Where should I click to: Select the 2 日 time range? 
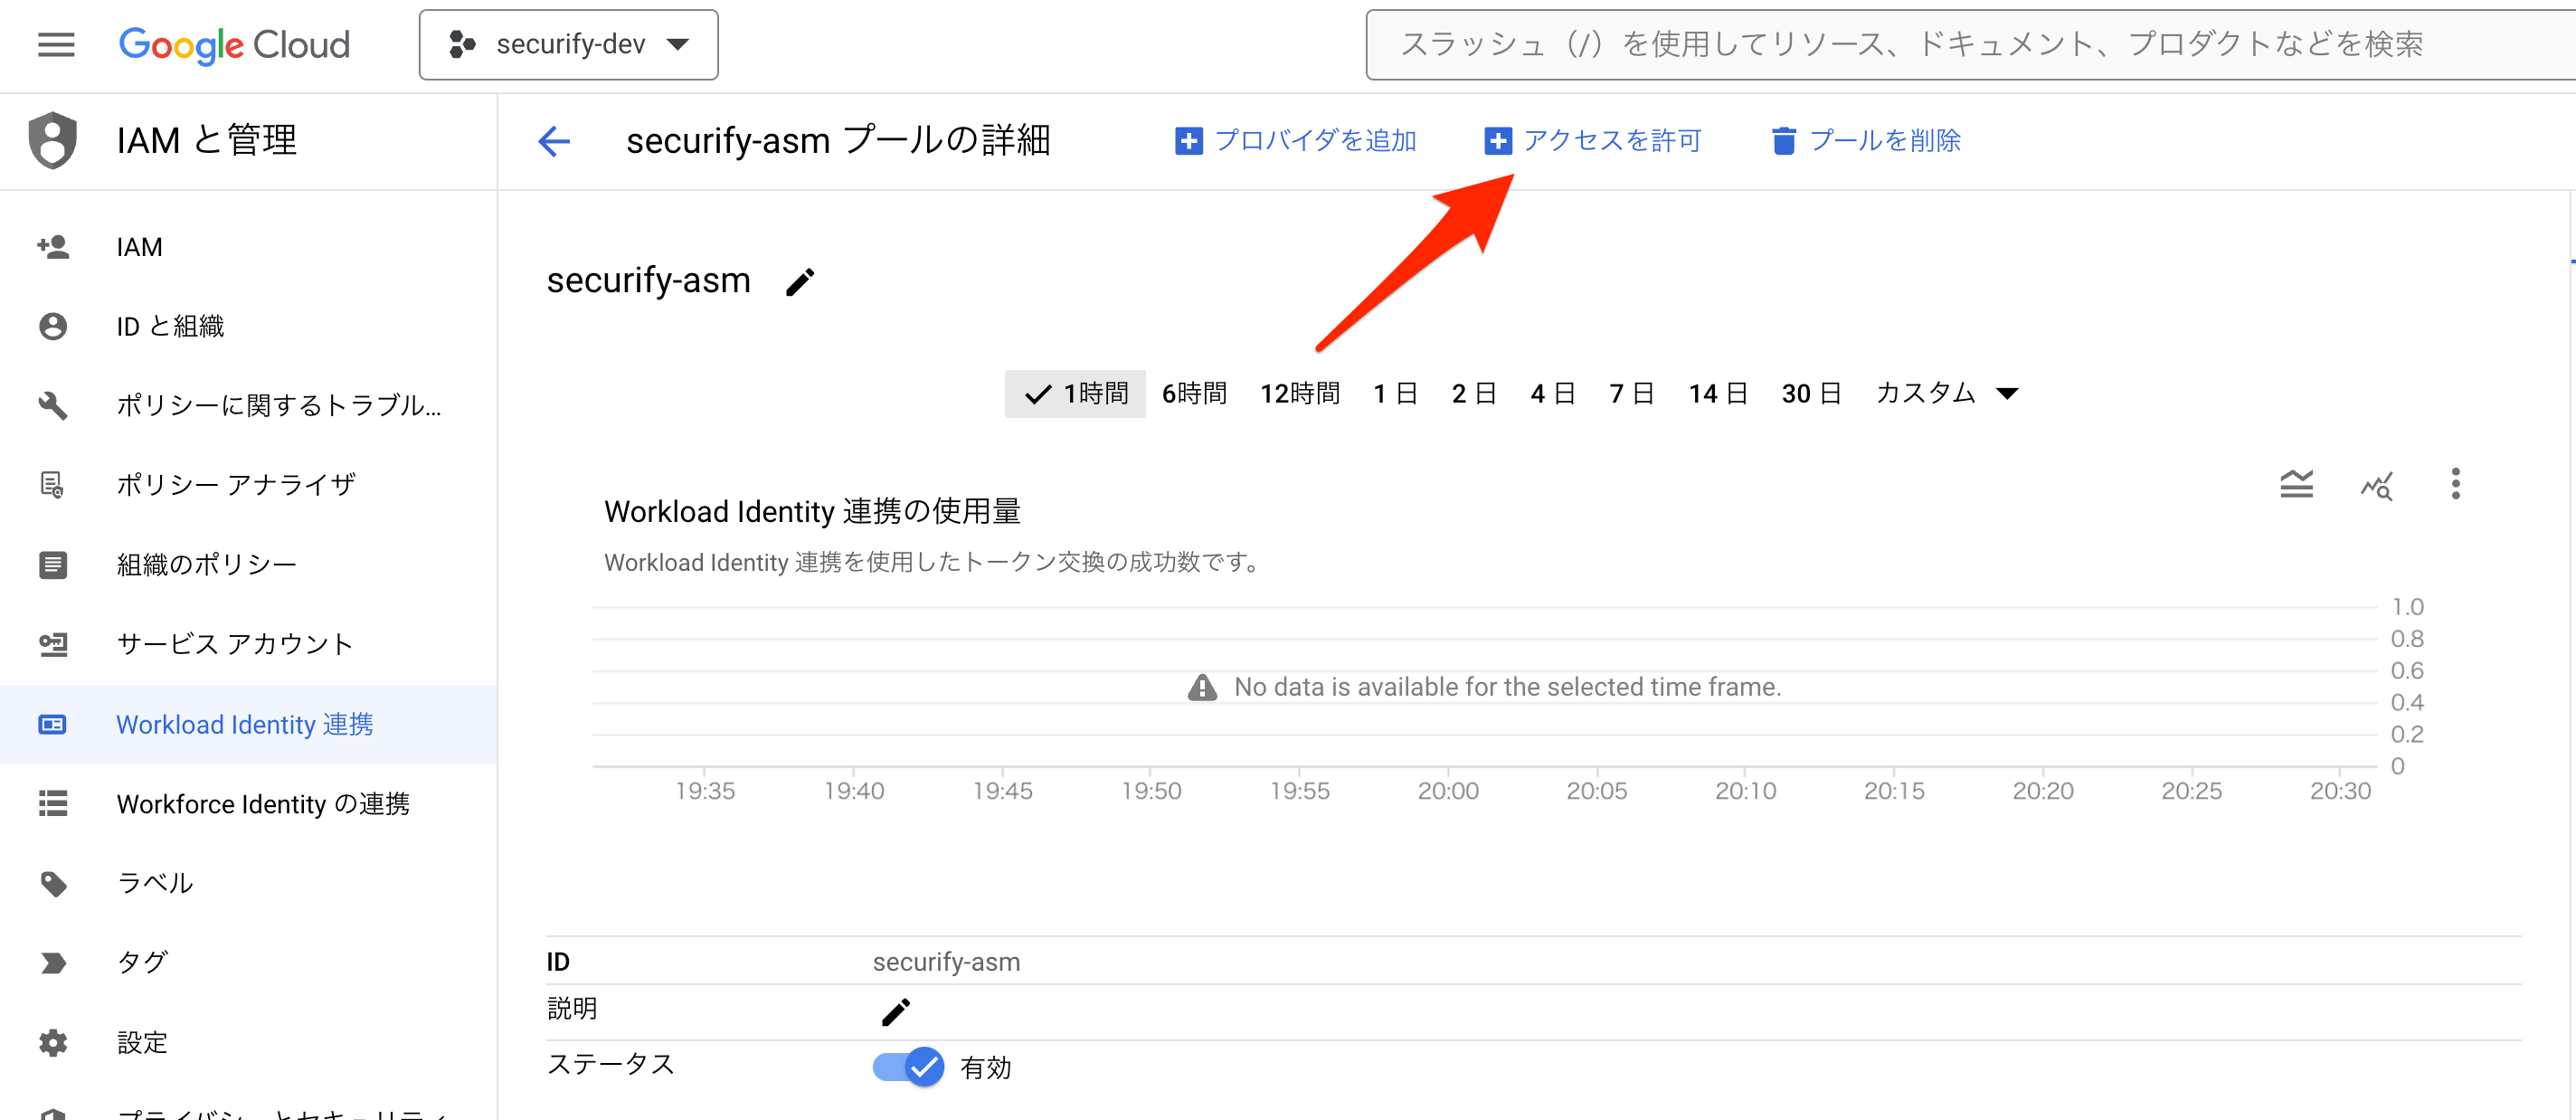click(x=1474, y=394)
